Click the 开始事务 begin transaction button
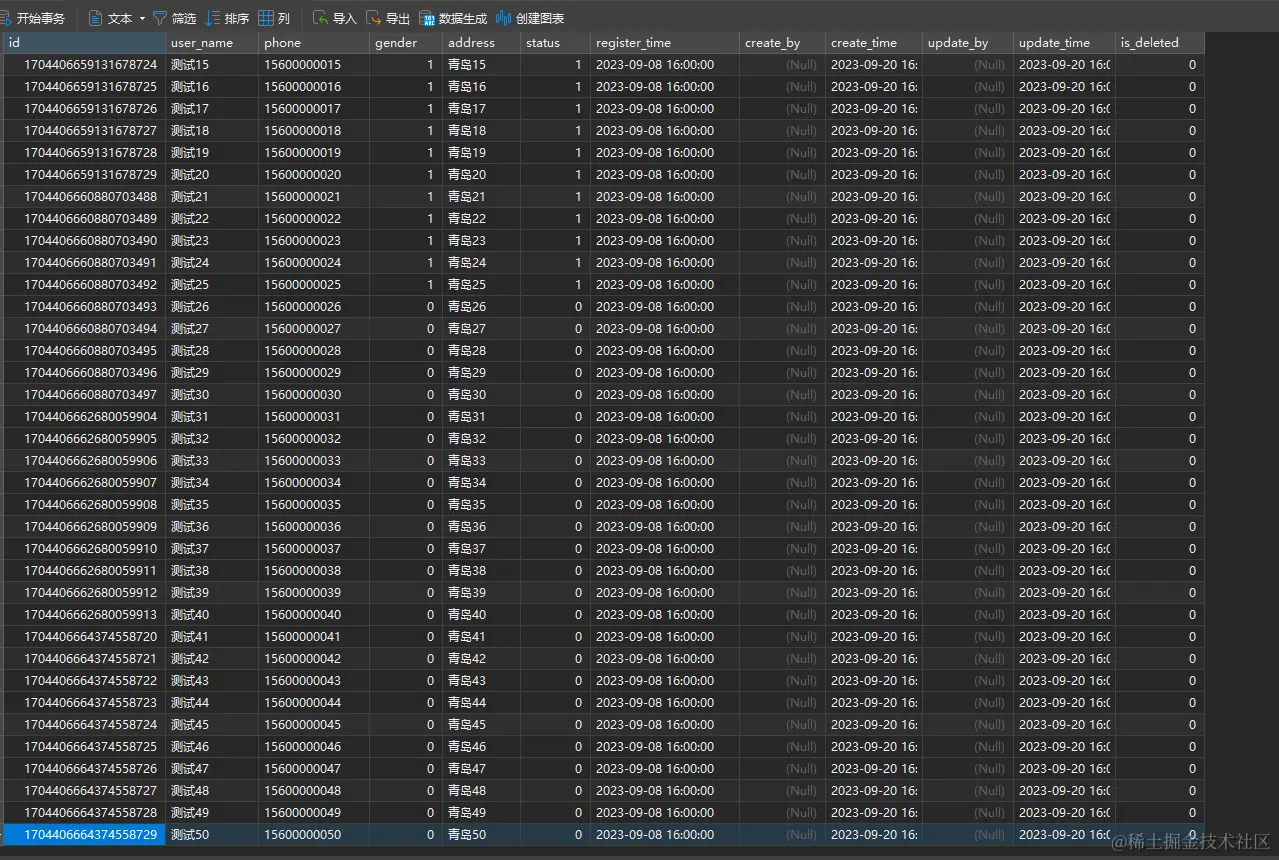Viewport: 1279px width, 860px height. tap(33, 18)
